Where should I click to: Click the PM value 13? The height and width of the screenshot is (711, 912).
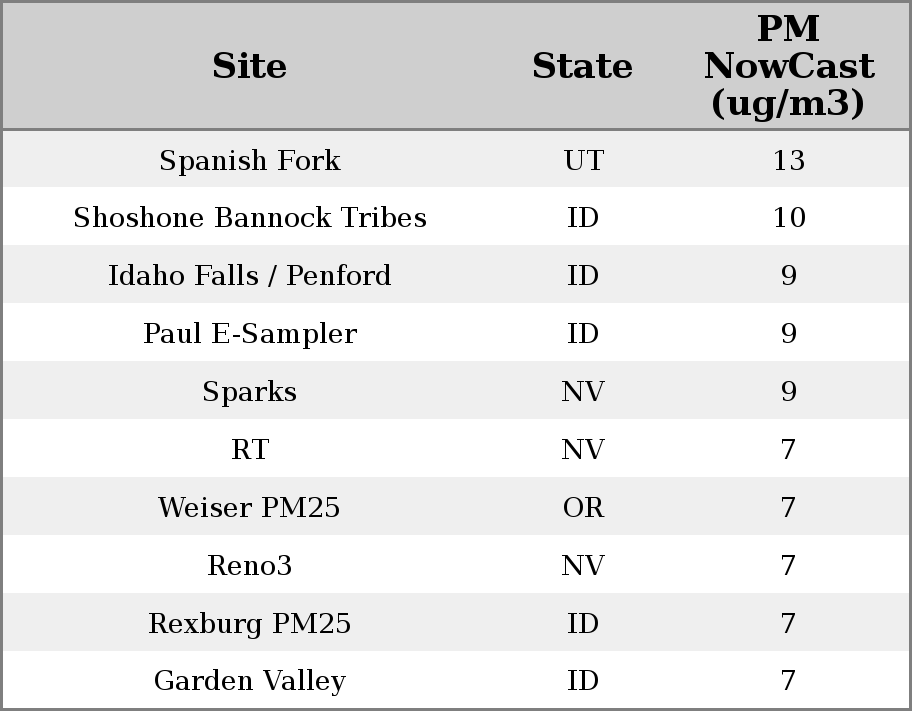point(788,160)
